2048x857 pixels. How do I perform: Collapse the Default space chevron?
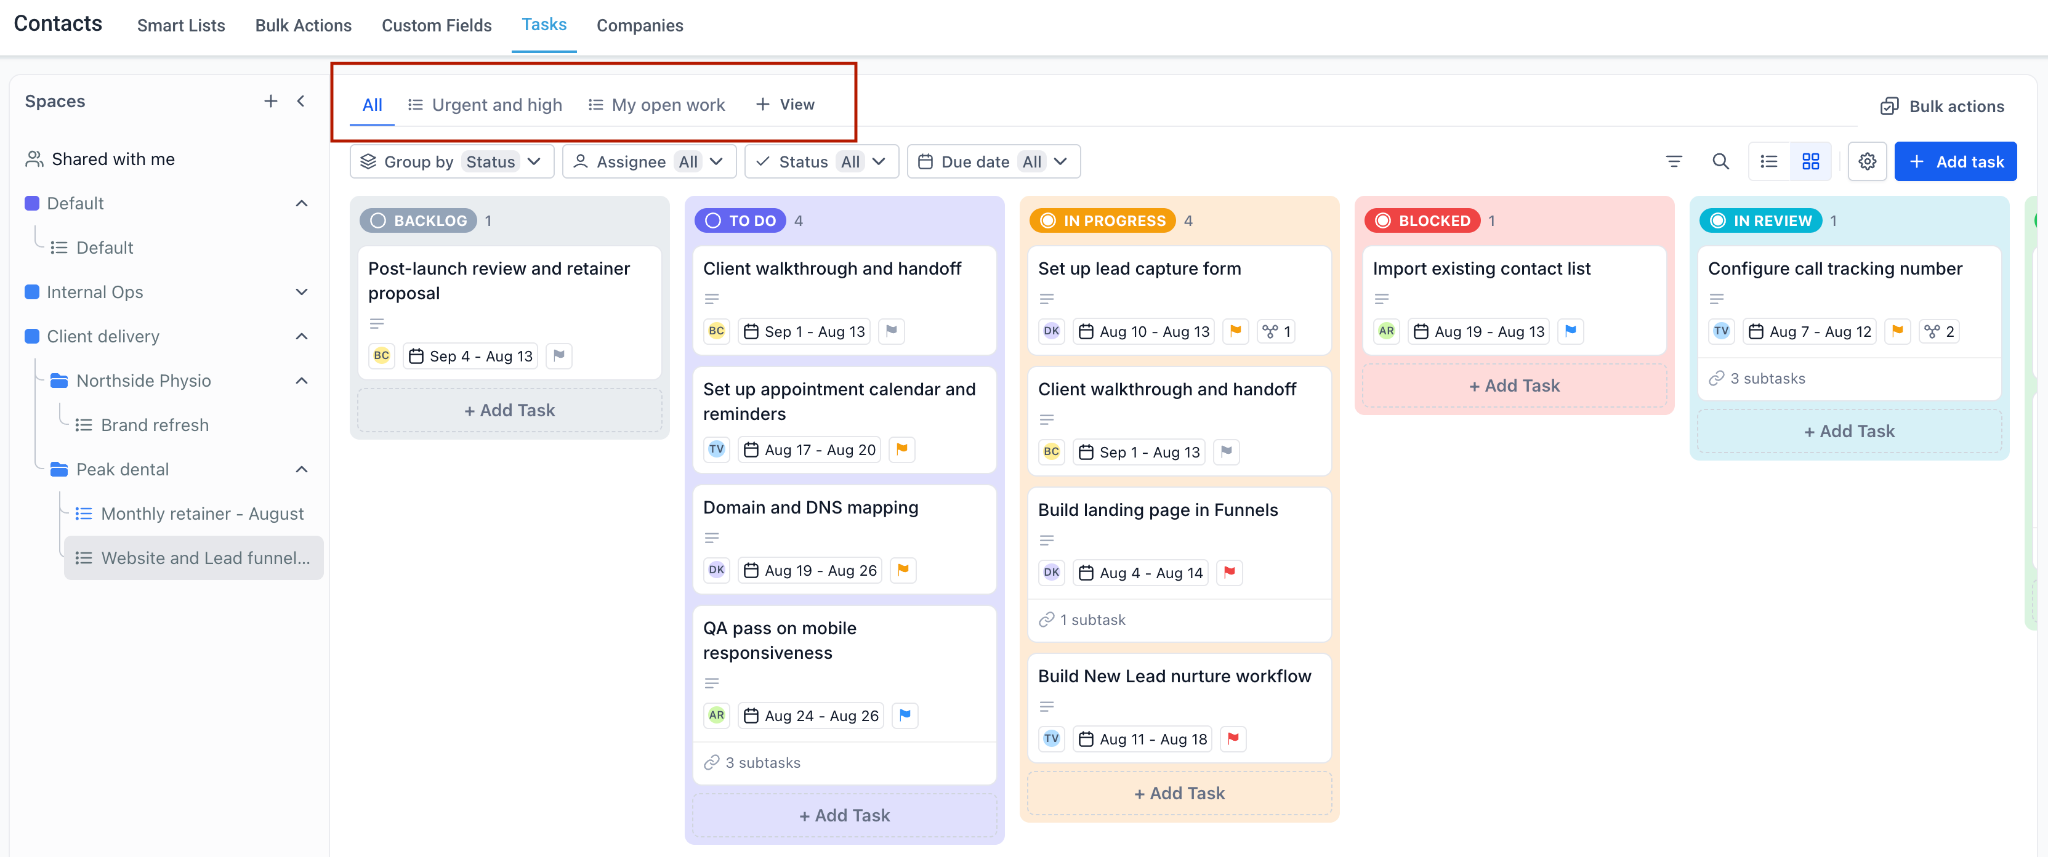click(x=301, y=203)
